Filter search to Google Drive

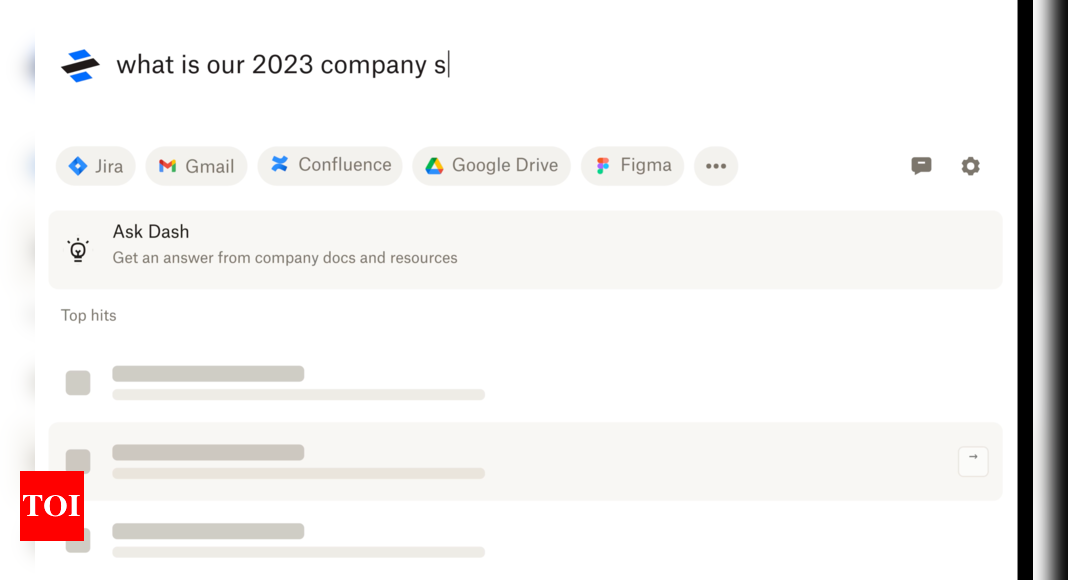[x=492, y=165]
